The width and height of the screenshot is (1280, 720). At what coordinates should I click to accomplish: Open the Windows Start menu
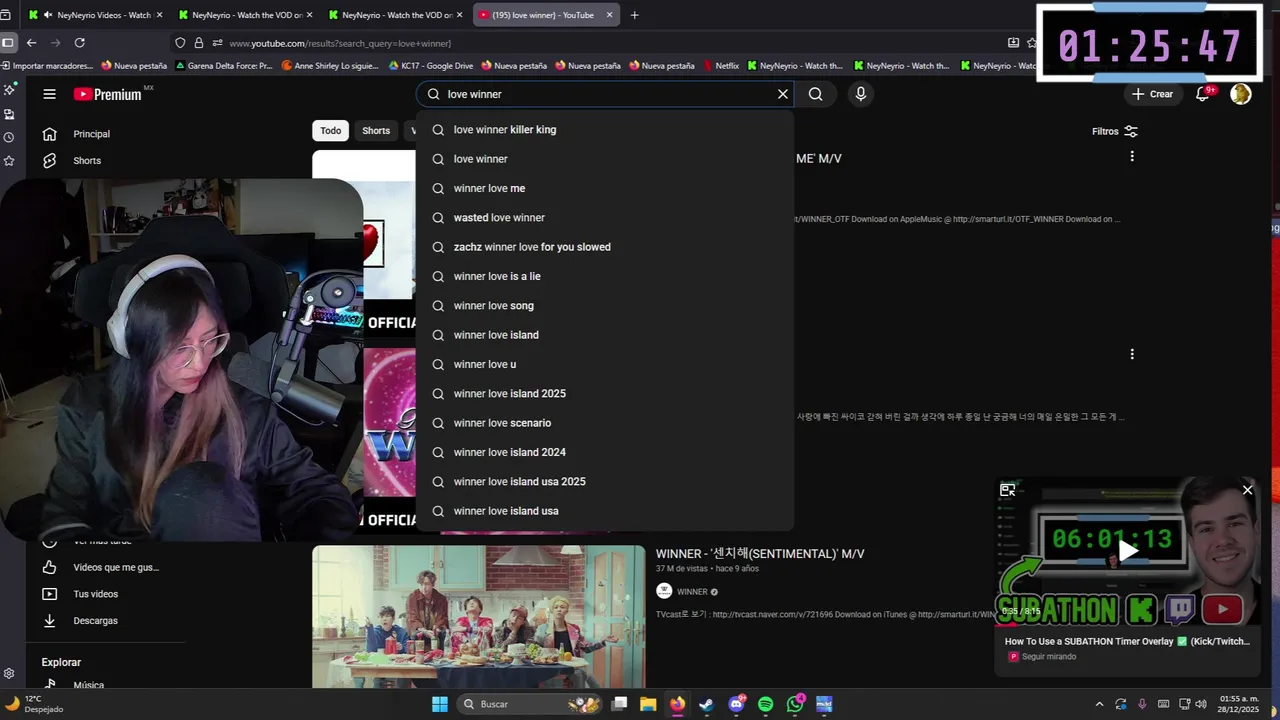[440, 704]
